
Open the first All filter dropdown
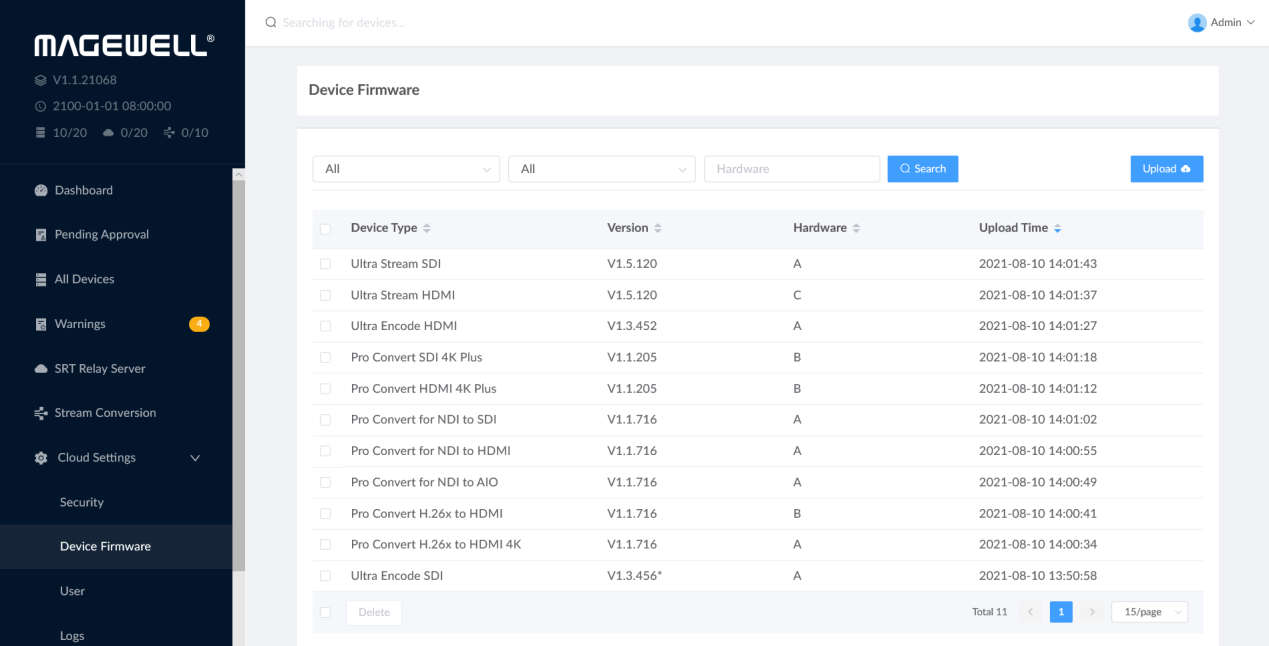(x=406, y=169)
